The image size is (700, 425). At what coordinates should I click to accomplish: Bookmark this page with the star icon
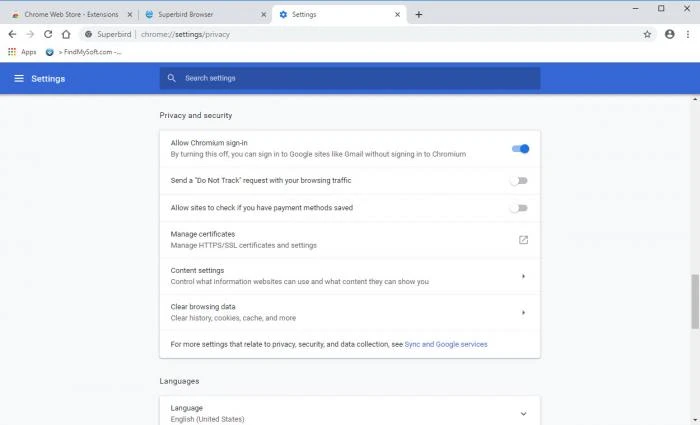click(x=647, y=34)
